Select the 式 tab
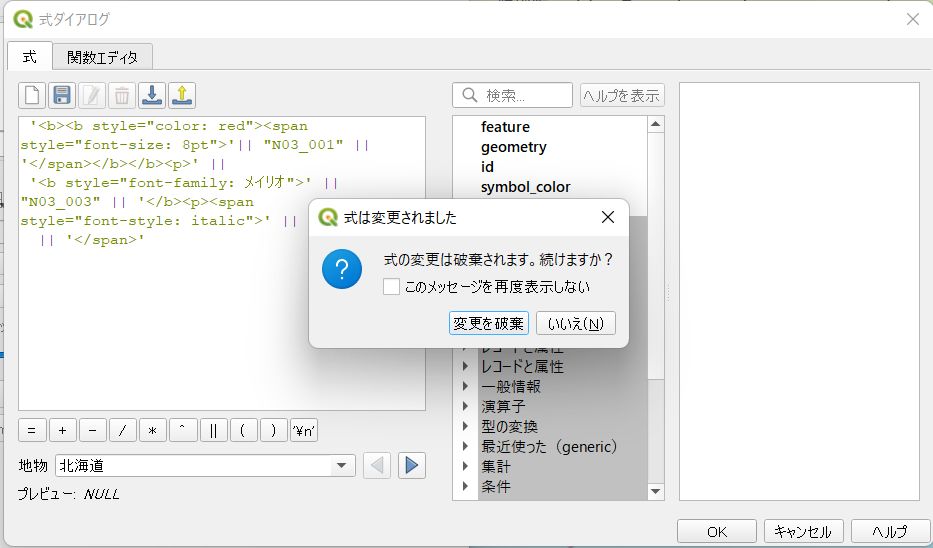 tap(30, 56)
